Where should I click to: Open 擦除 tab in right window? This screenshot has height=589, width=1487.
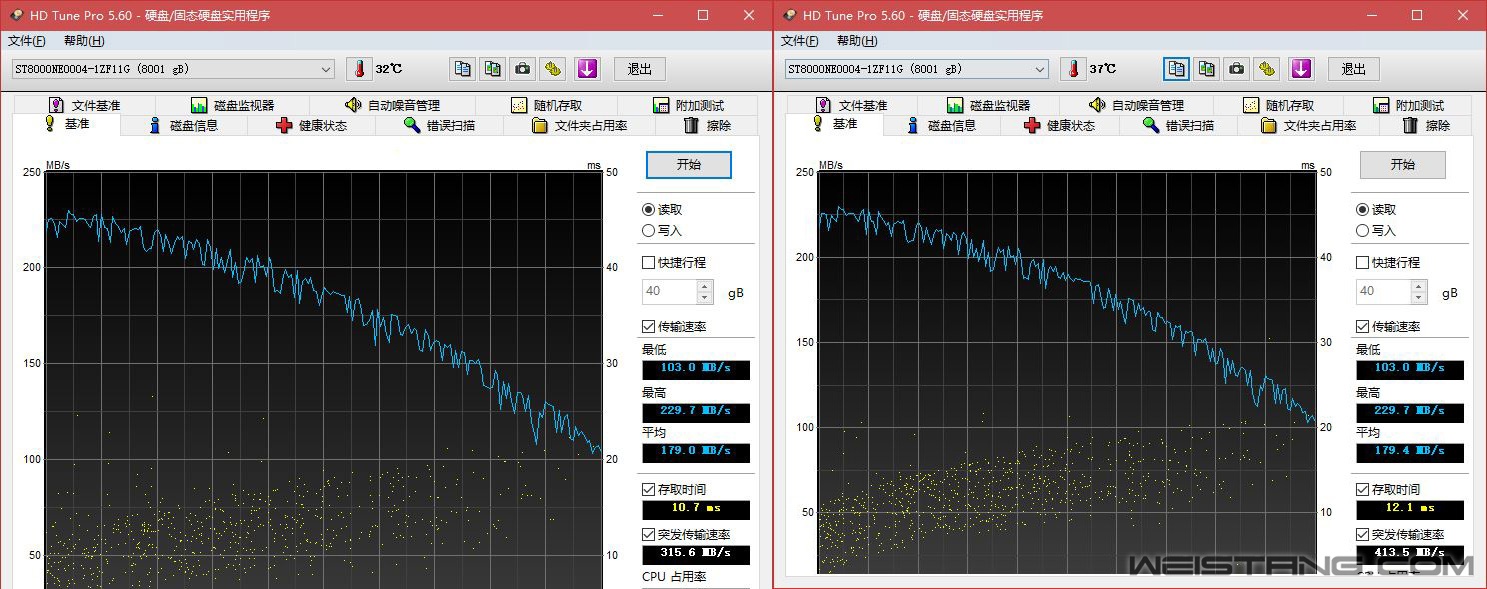tap(1425, 125)
